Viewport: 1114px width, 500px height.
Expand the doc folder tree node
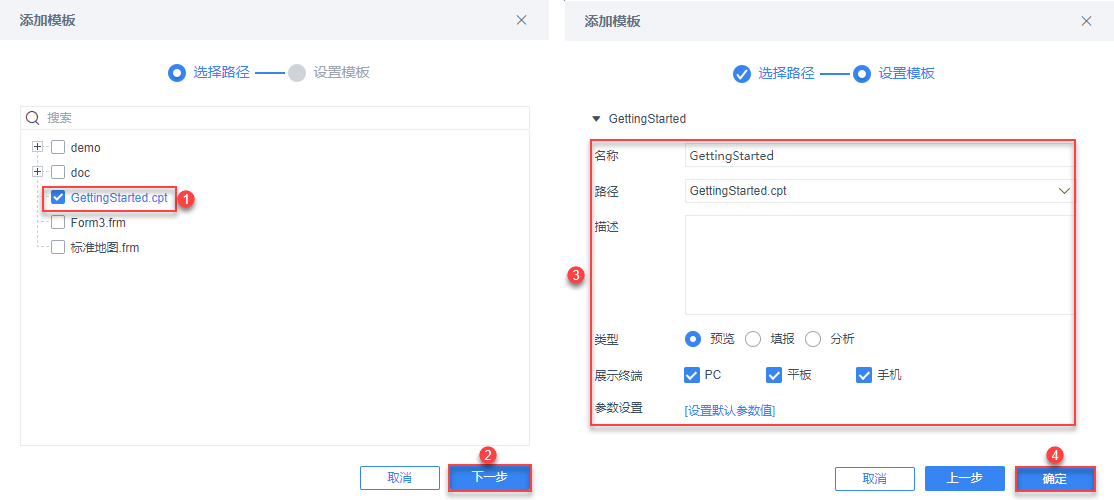pyautogui.click(x=38, y=171)
